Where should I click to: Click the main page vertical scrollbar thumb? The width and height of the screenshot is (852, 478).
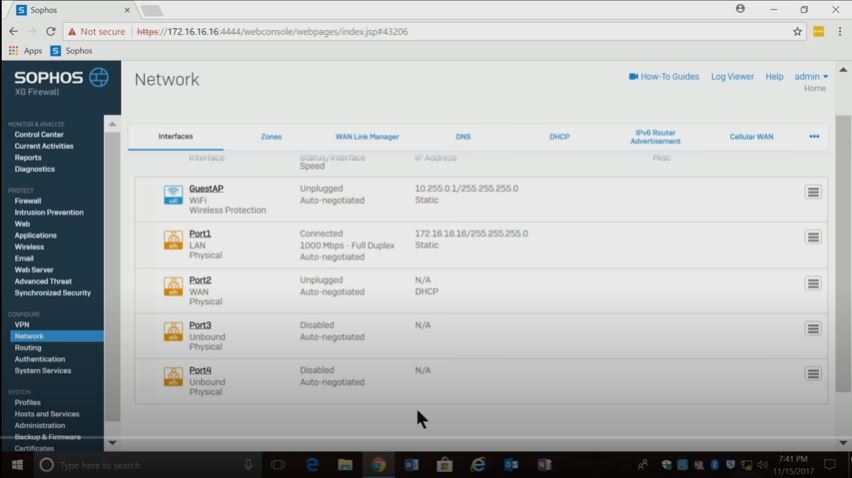pos(843,253)
